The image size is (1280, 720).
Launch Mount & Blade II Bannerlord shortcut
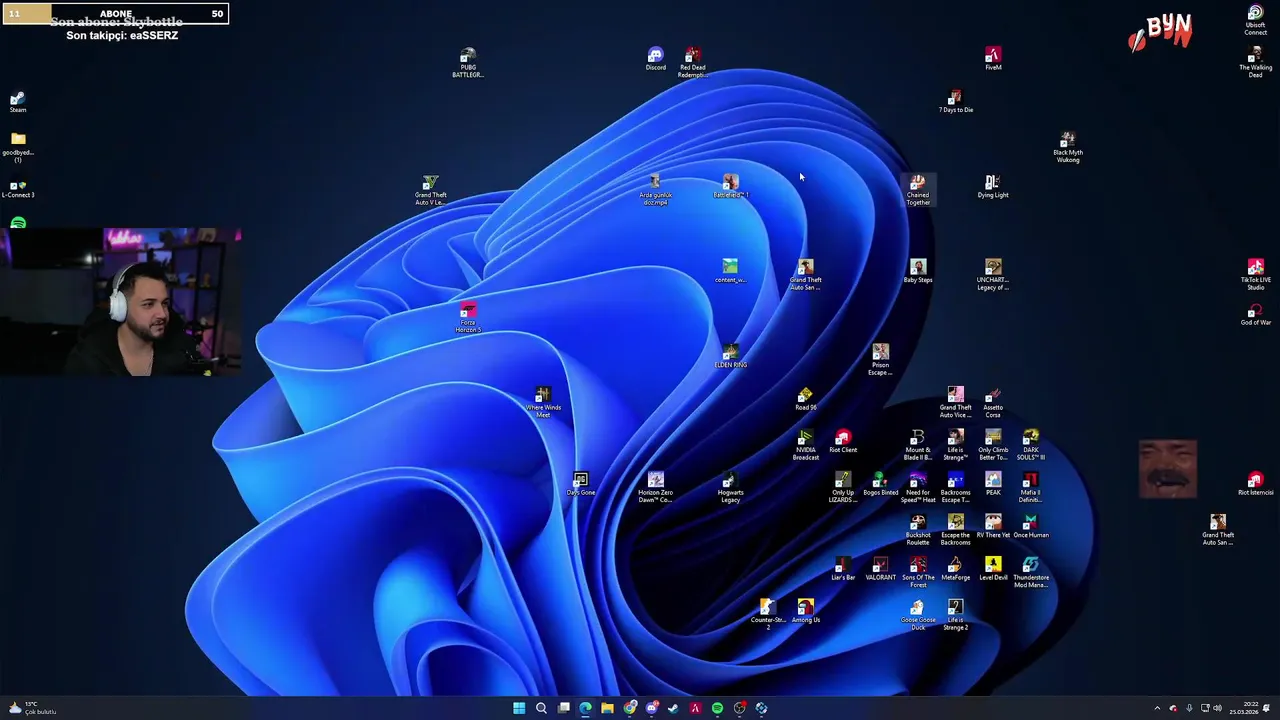(918, 445)
